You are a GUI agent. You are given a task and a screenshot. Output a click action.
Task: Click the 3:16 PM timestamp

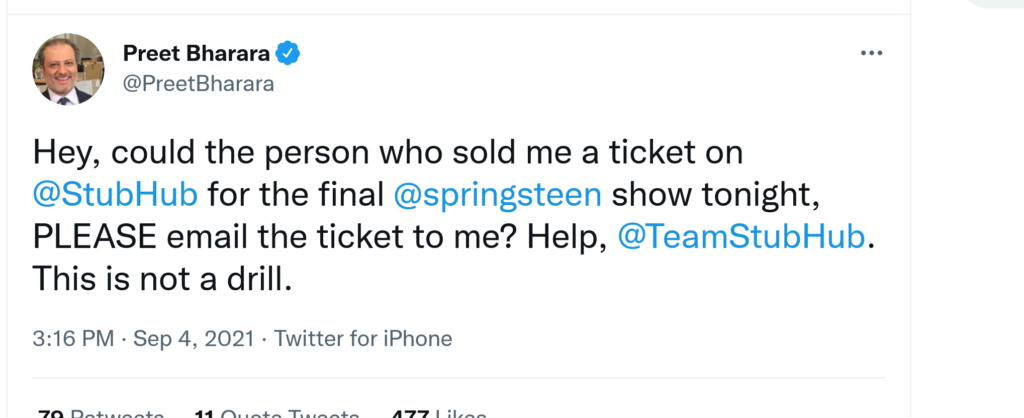click(x=72, y=339)
